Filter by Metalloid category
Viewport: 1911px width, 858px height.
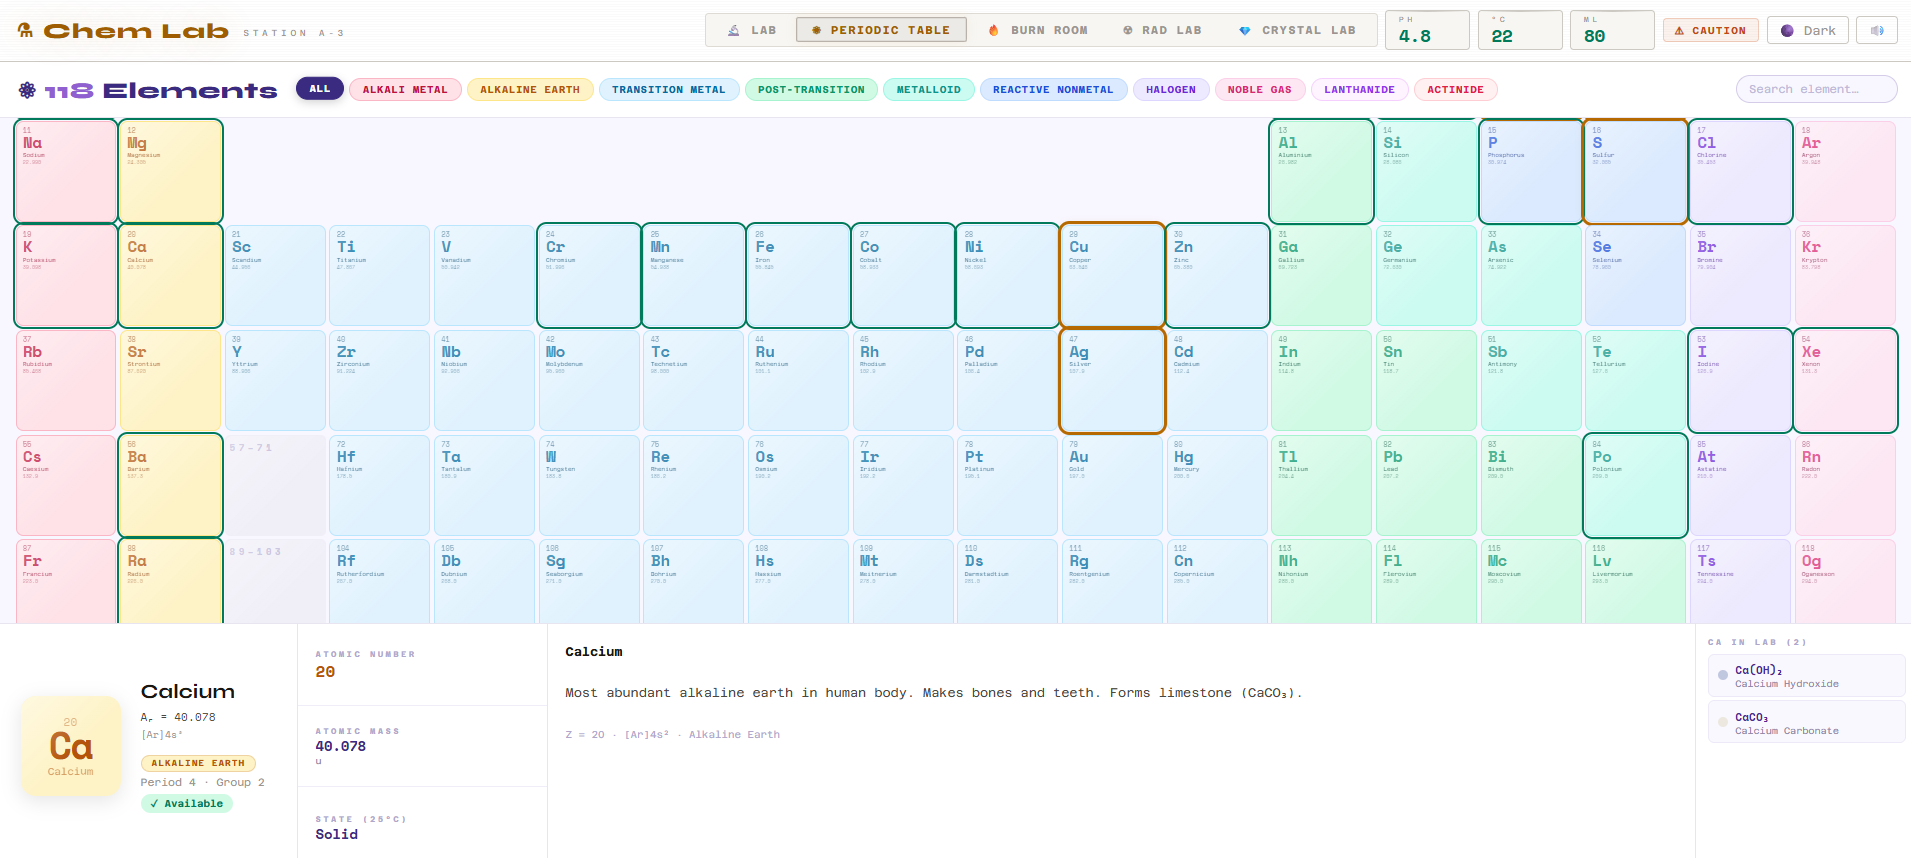(x=929, y=89)
